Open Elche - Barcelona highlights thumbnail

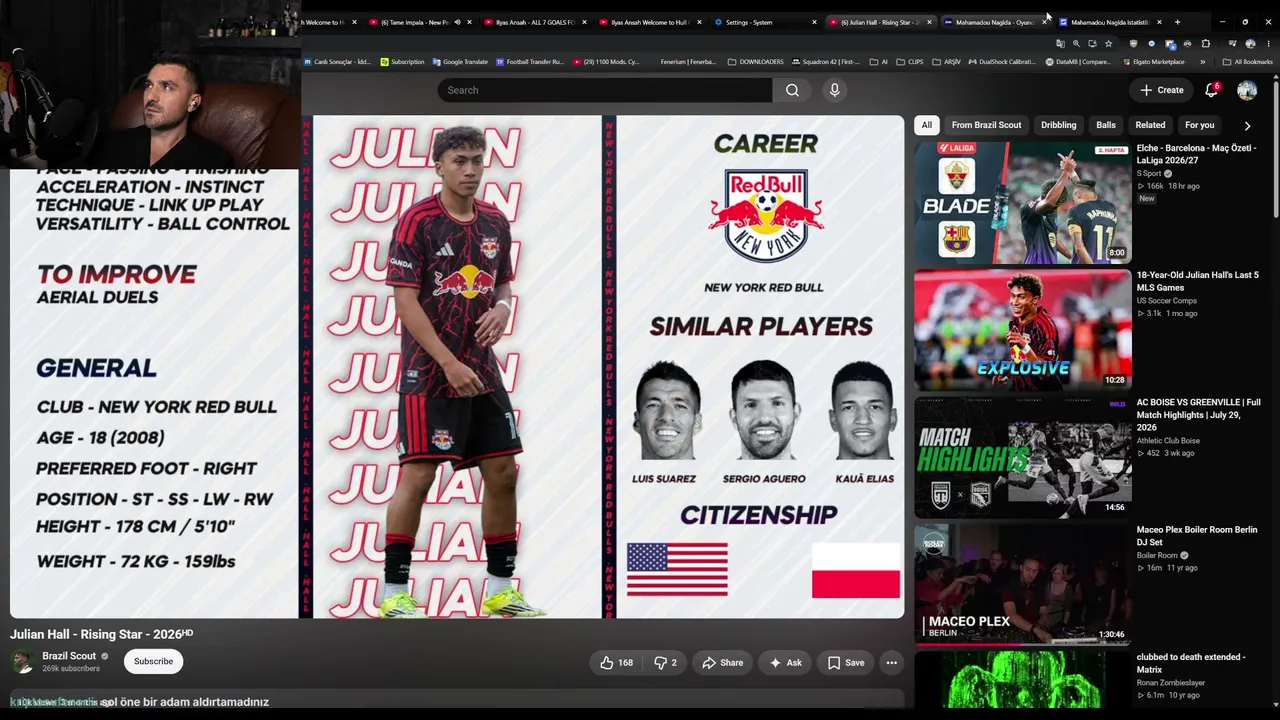tap(1023, 202)
